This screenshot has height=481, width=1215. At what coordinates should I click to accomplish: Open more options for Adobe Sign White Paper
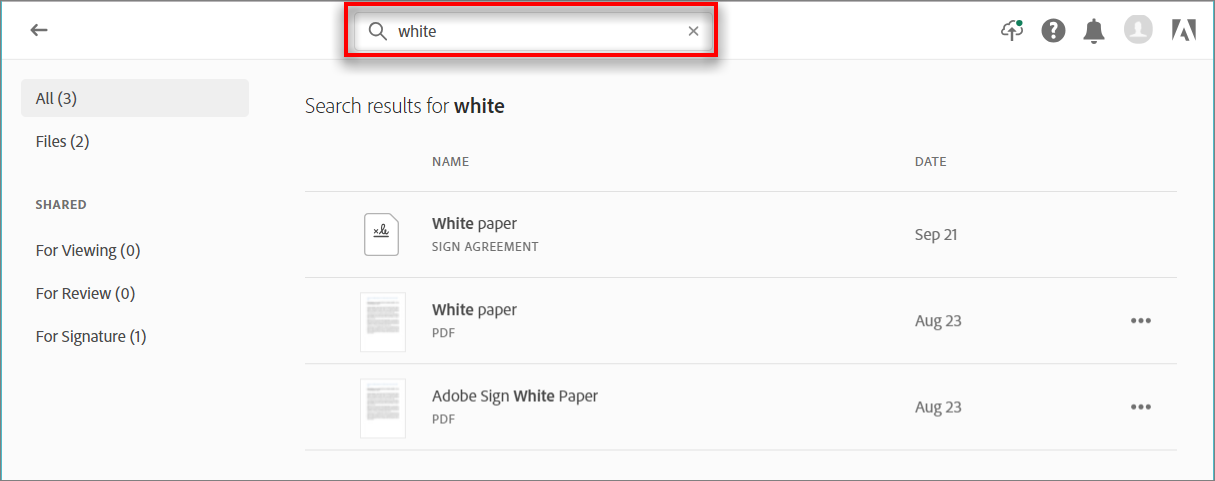(x=1140, y=407)
